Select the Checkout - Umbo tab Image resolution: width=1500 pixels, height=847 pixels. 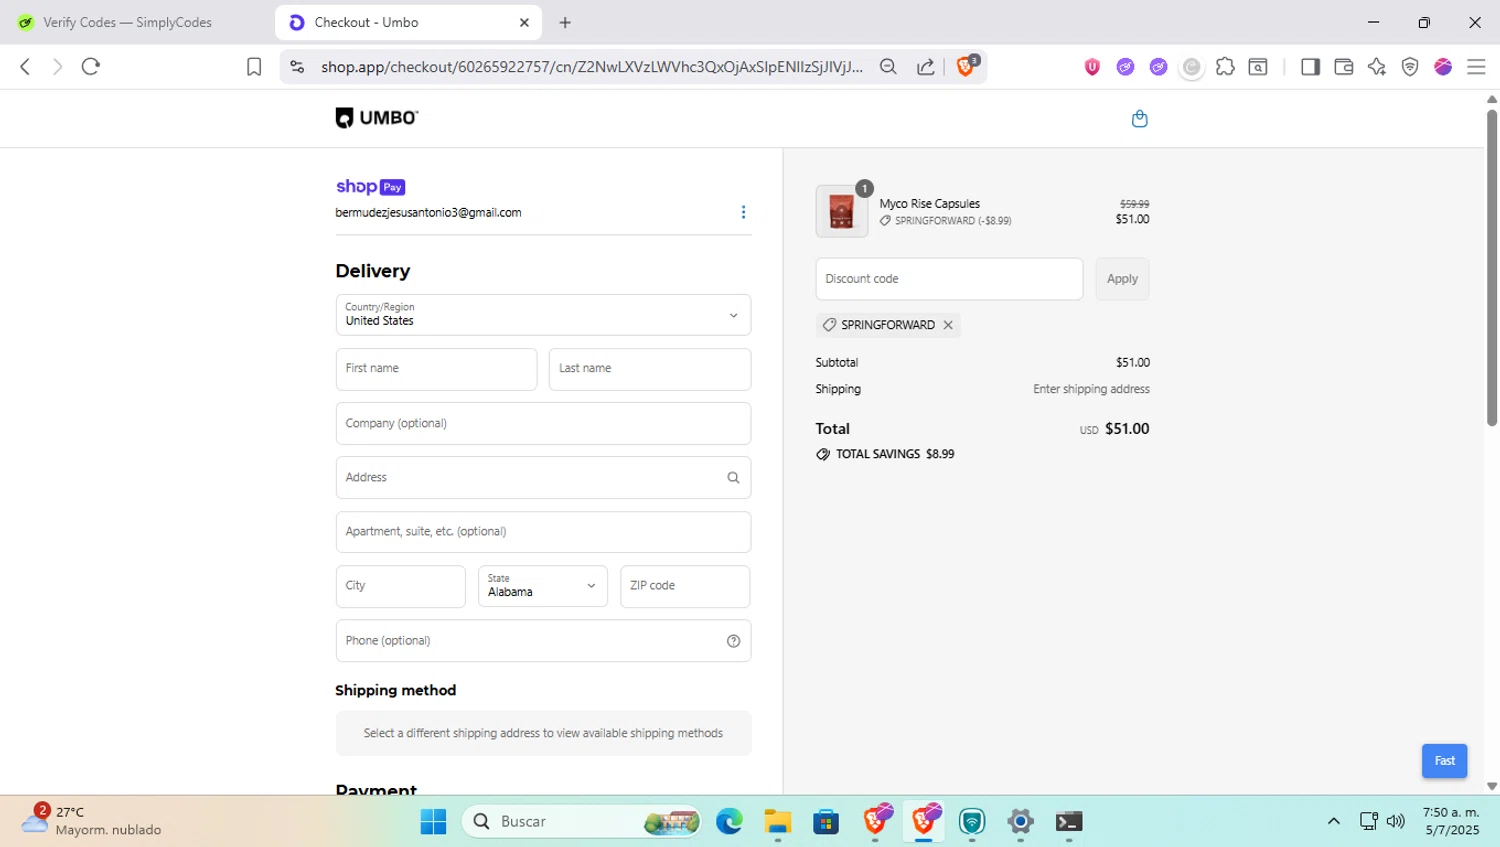[x=408, y=22]
